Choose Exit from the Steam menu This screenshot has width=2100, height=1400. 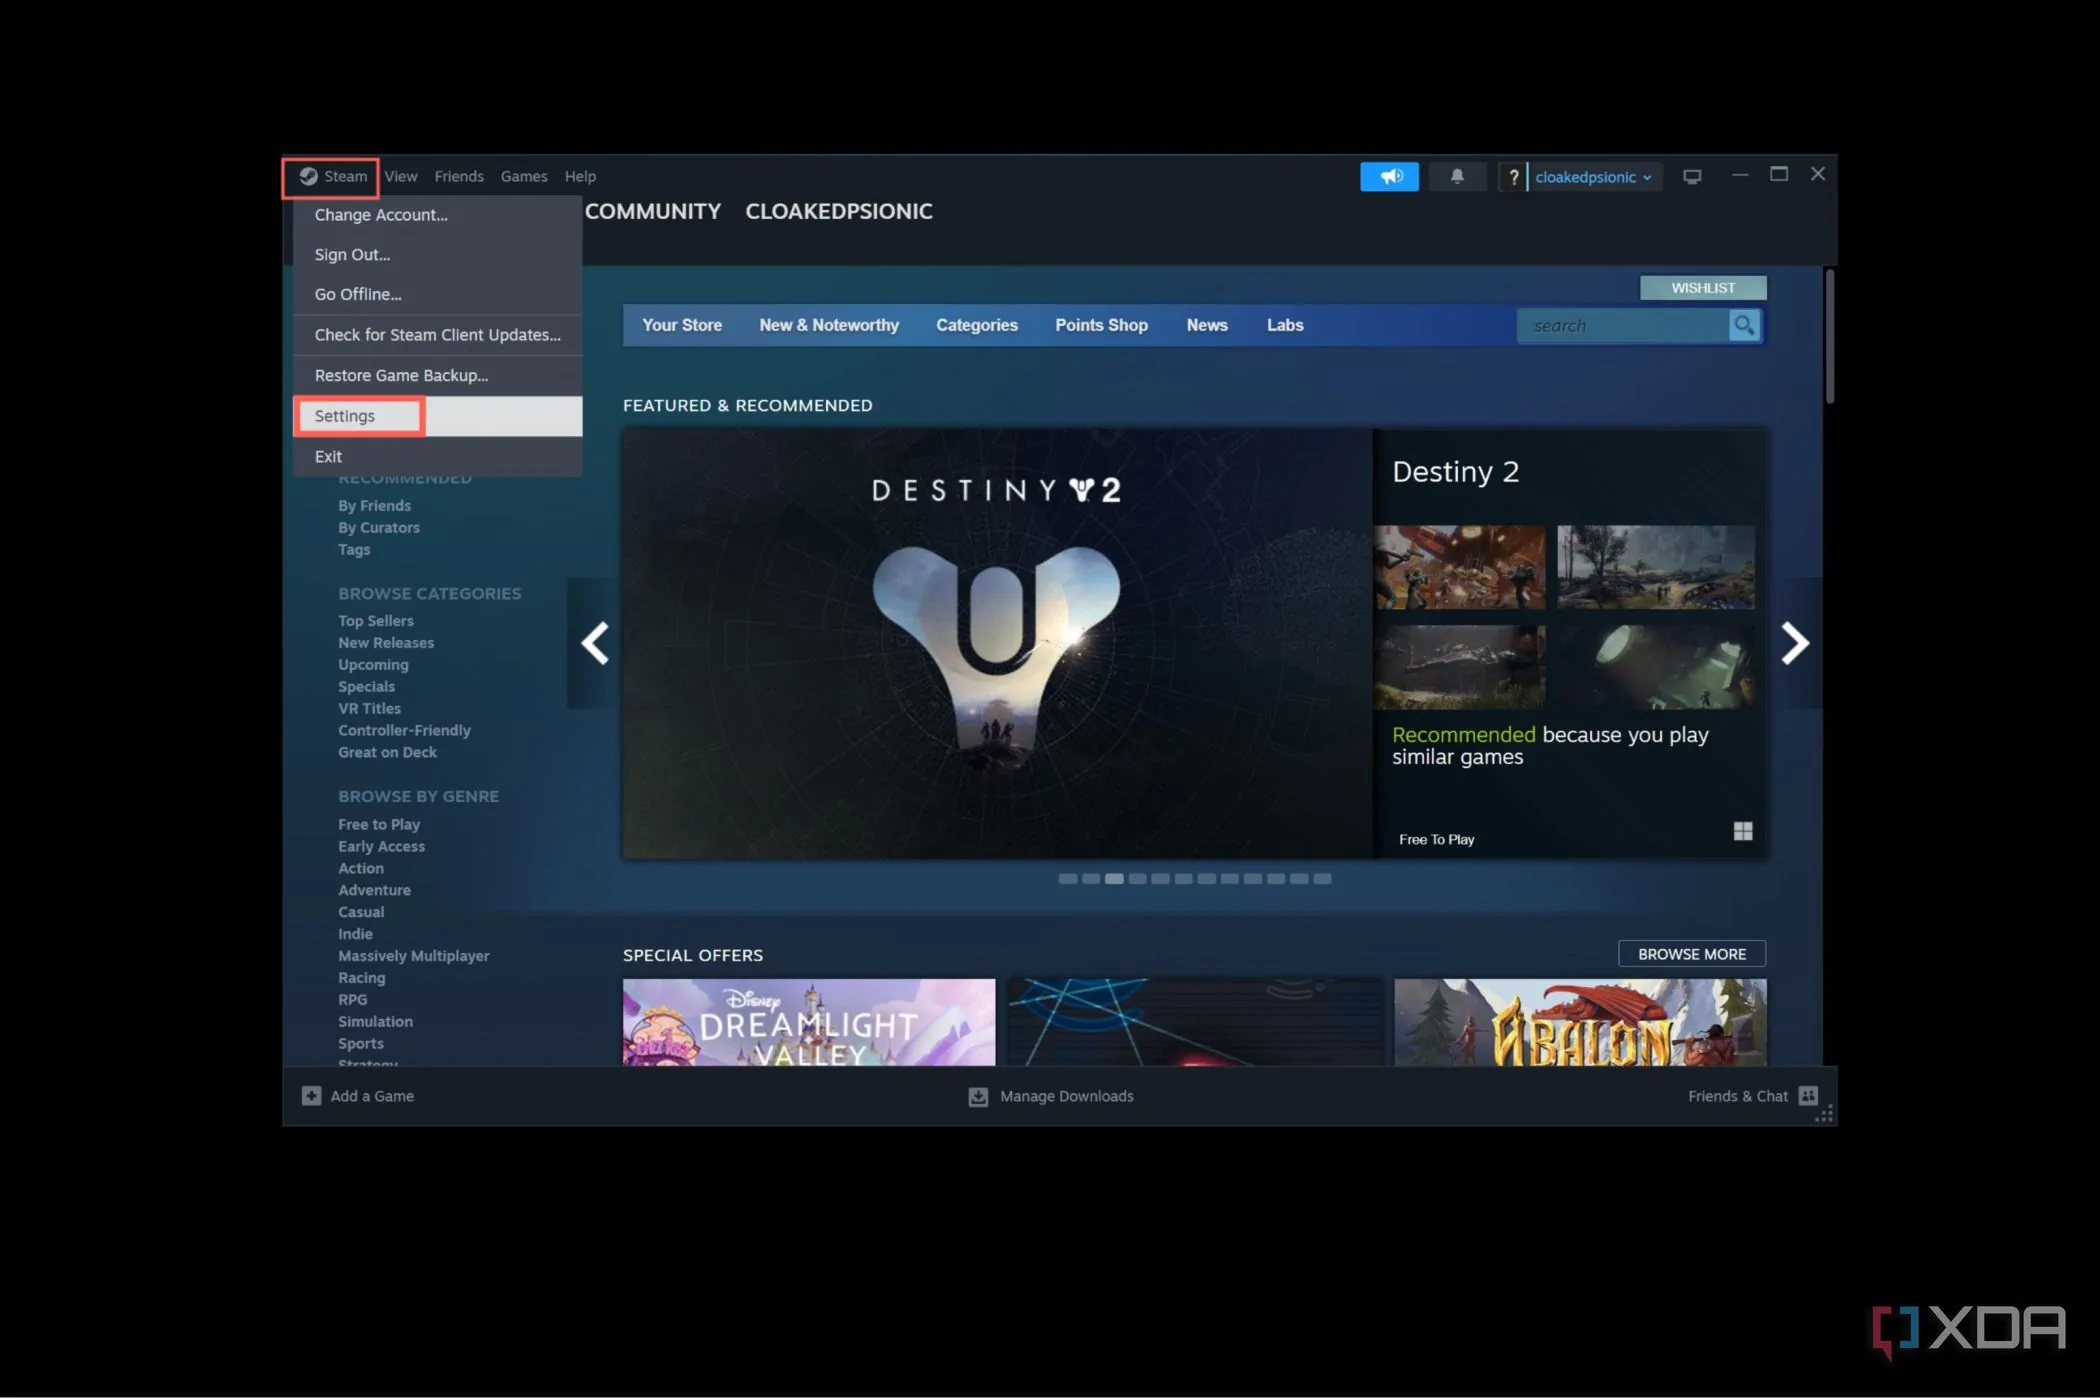438,457
